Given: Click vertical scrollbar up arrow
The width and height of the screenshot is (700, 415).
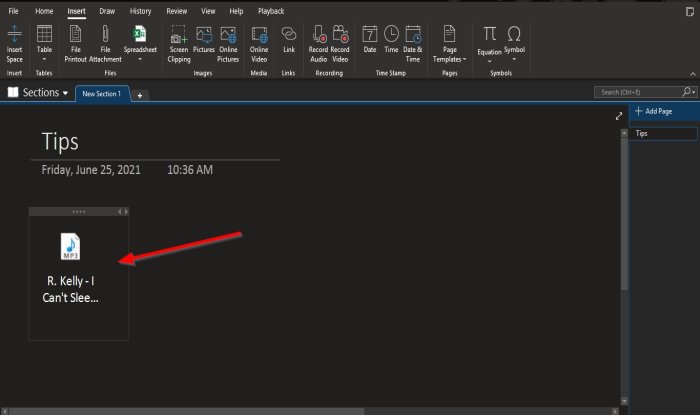Looking at the screenshot, I should point(624,133).
